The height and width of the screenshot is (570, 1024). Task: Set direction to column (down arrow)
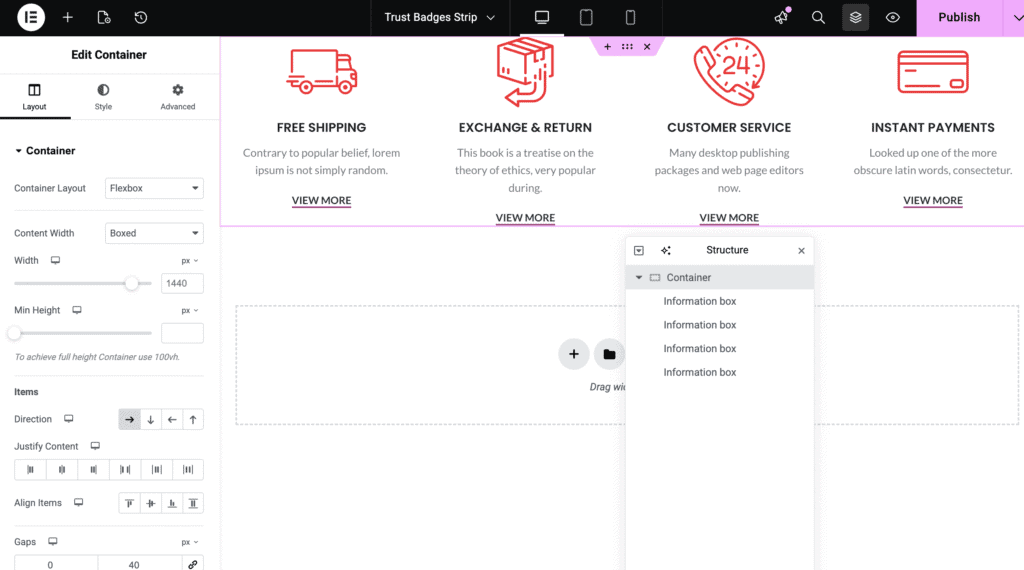[x=151, y=419]
